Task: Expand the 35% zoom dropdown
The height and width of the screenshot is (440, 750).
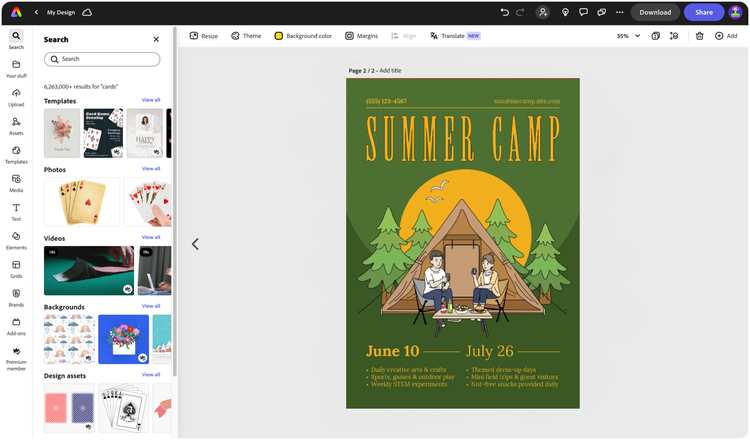Action: [x=628, y=36]
